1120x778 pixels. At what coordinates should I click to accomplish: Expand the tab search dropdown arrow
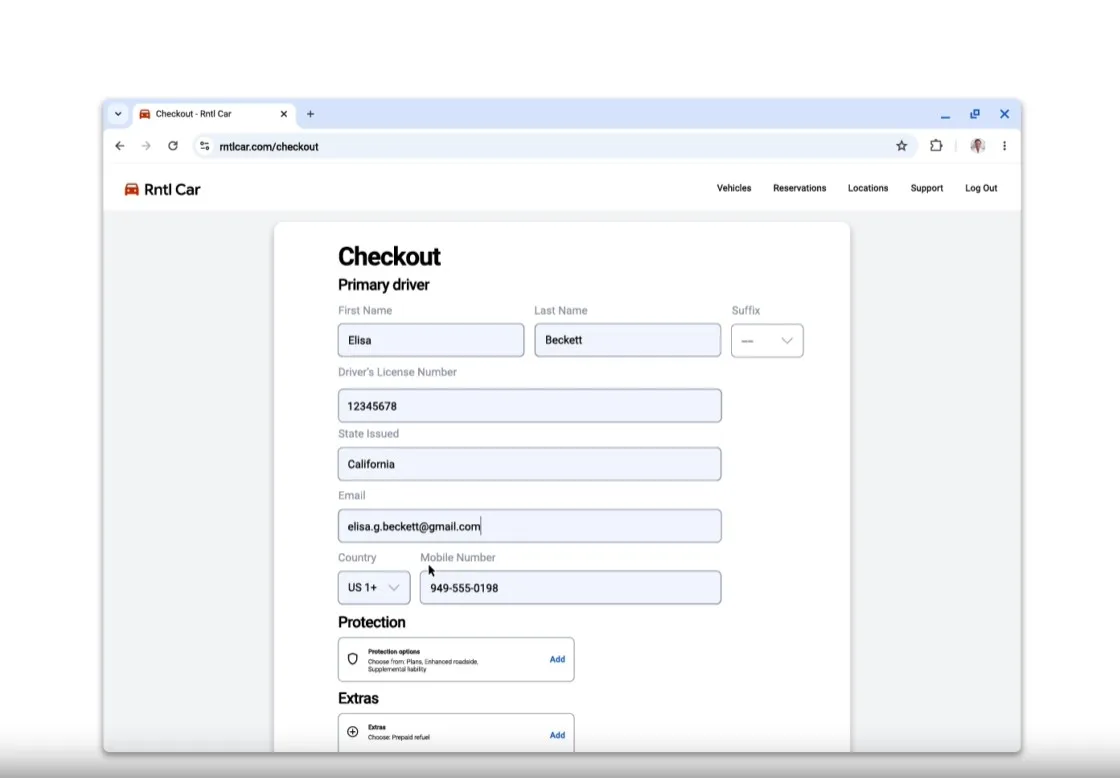[x=118, y=114]
